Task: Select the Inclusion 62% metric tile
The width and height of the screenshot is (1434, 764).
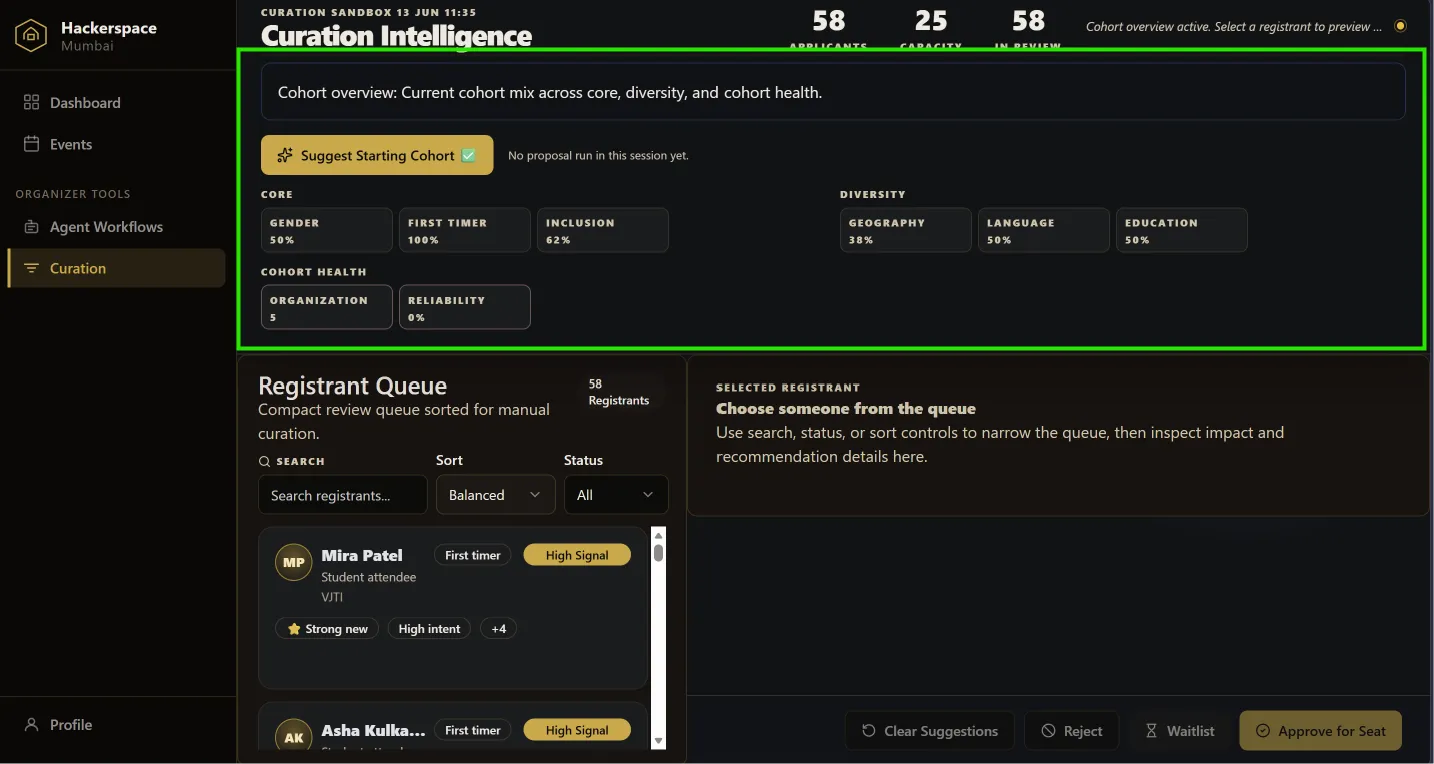Action: (x=602, y=230)
